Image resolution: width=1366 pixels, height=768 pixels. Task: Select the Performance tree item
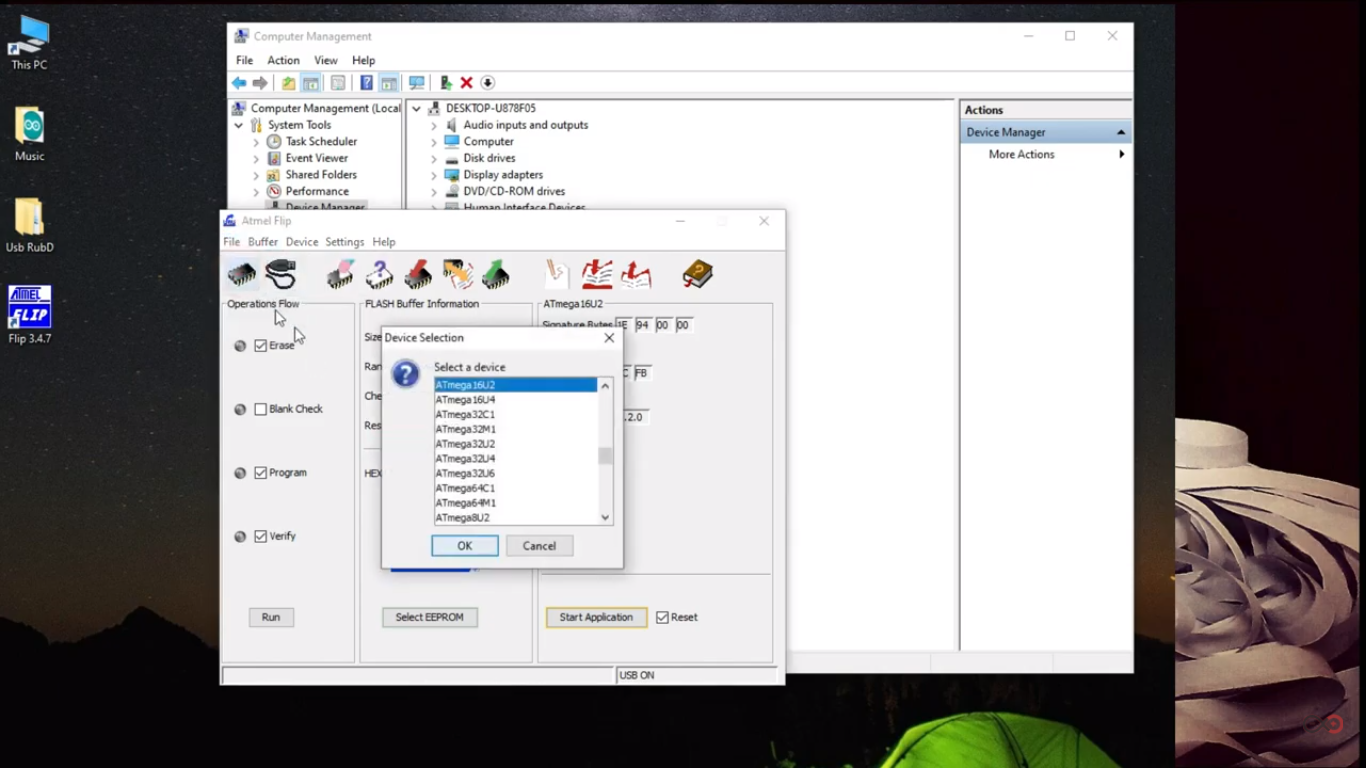point(317,192)
